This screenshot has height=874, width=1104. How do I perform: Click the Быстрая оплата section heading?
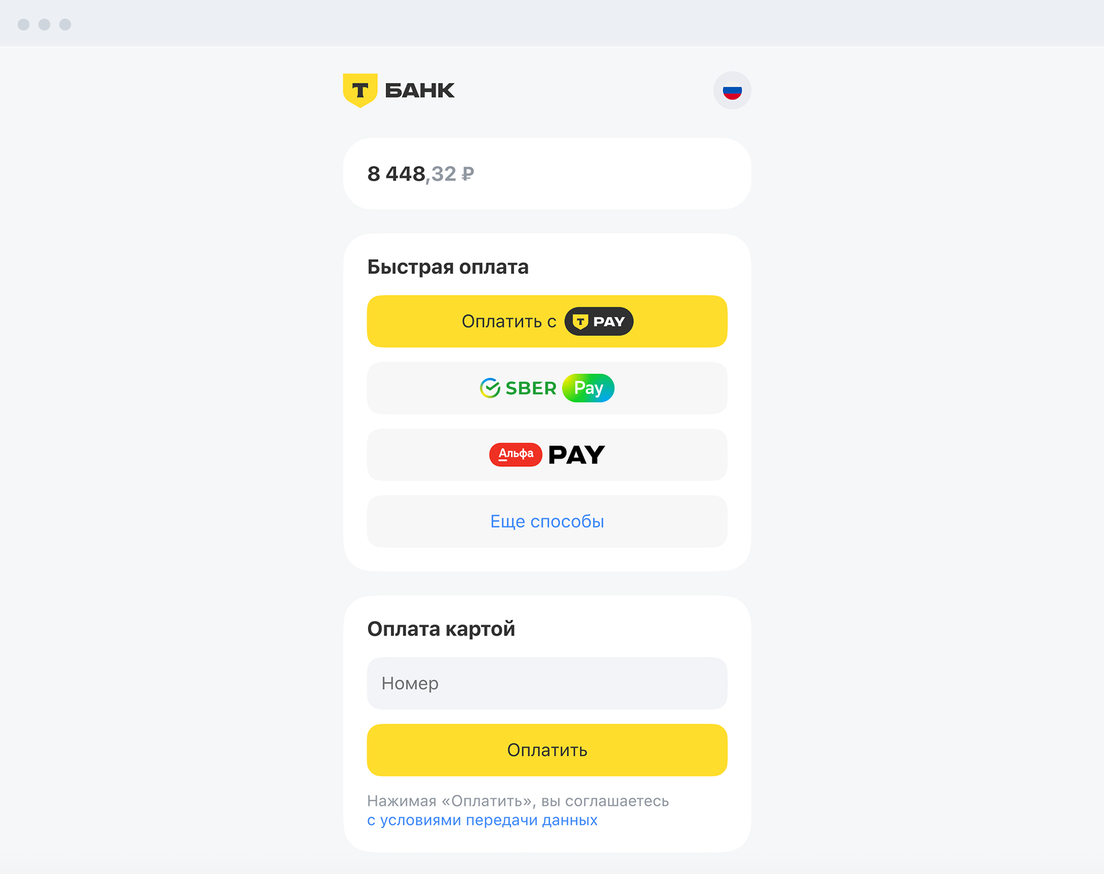pos(448,267)
